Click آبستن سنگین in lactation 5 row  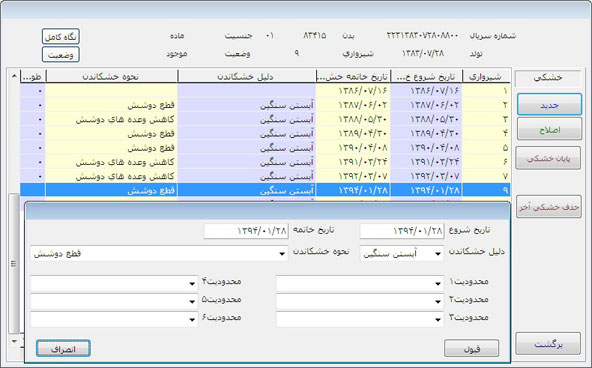tap(287, 148)
